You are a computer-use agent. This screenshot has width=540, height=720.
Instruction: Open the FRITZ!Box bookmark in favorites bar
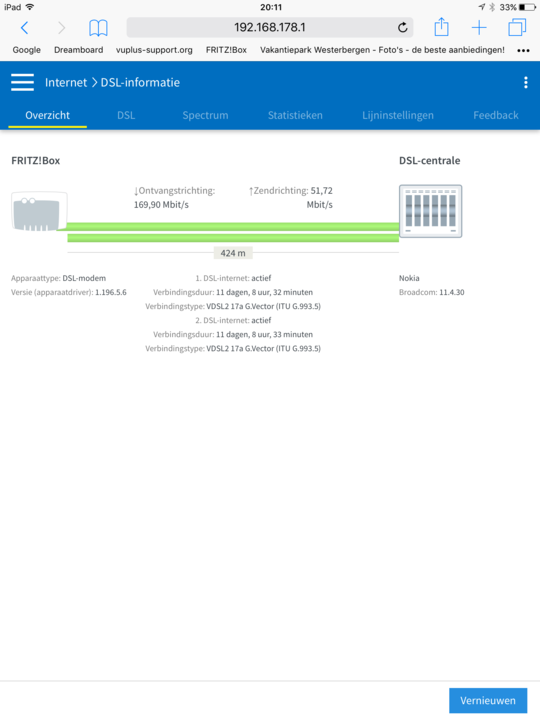point(226,50)
